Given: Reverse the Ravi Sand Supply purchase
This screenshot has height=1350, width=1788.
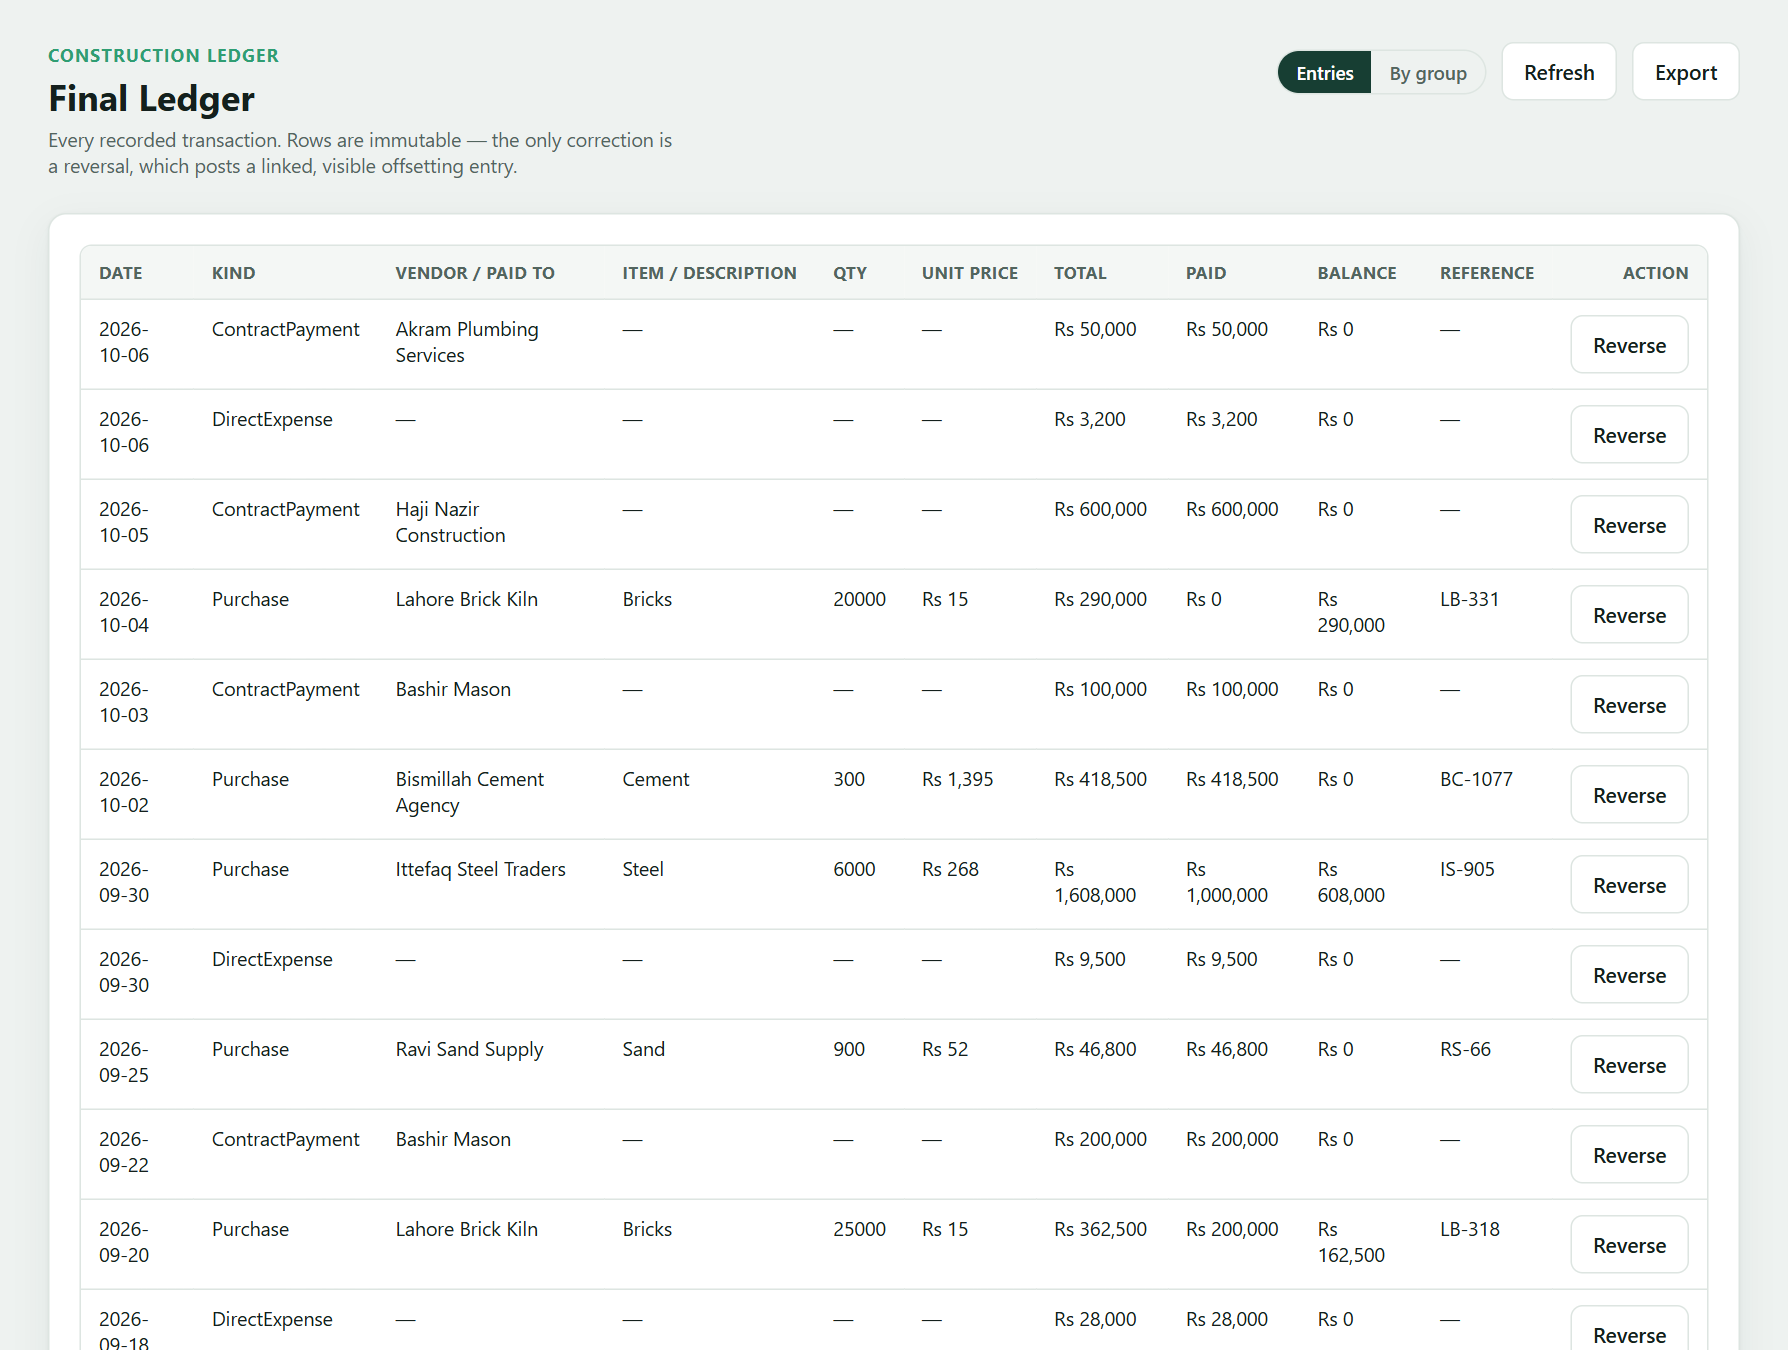Looking at the screenshot, I should tap(1629, 1065).
